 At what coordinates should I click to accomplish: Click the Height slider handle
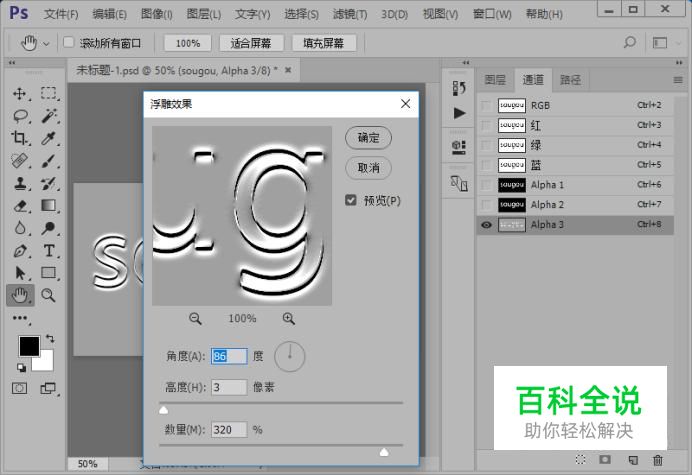click(163, 410)
